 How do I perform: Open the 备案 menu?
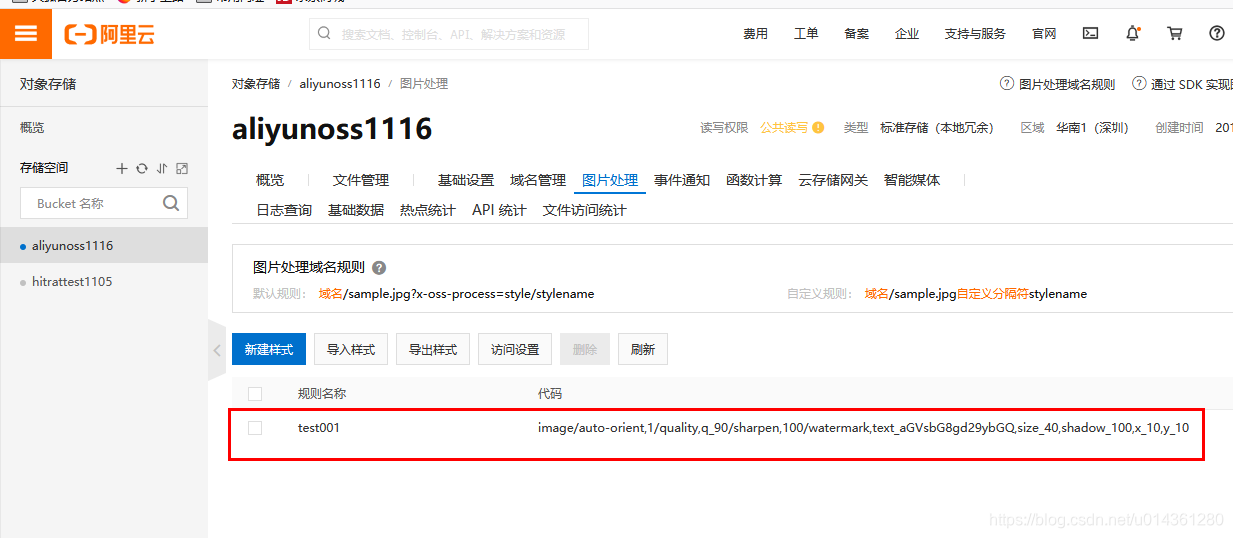point(857,34)
